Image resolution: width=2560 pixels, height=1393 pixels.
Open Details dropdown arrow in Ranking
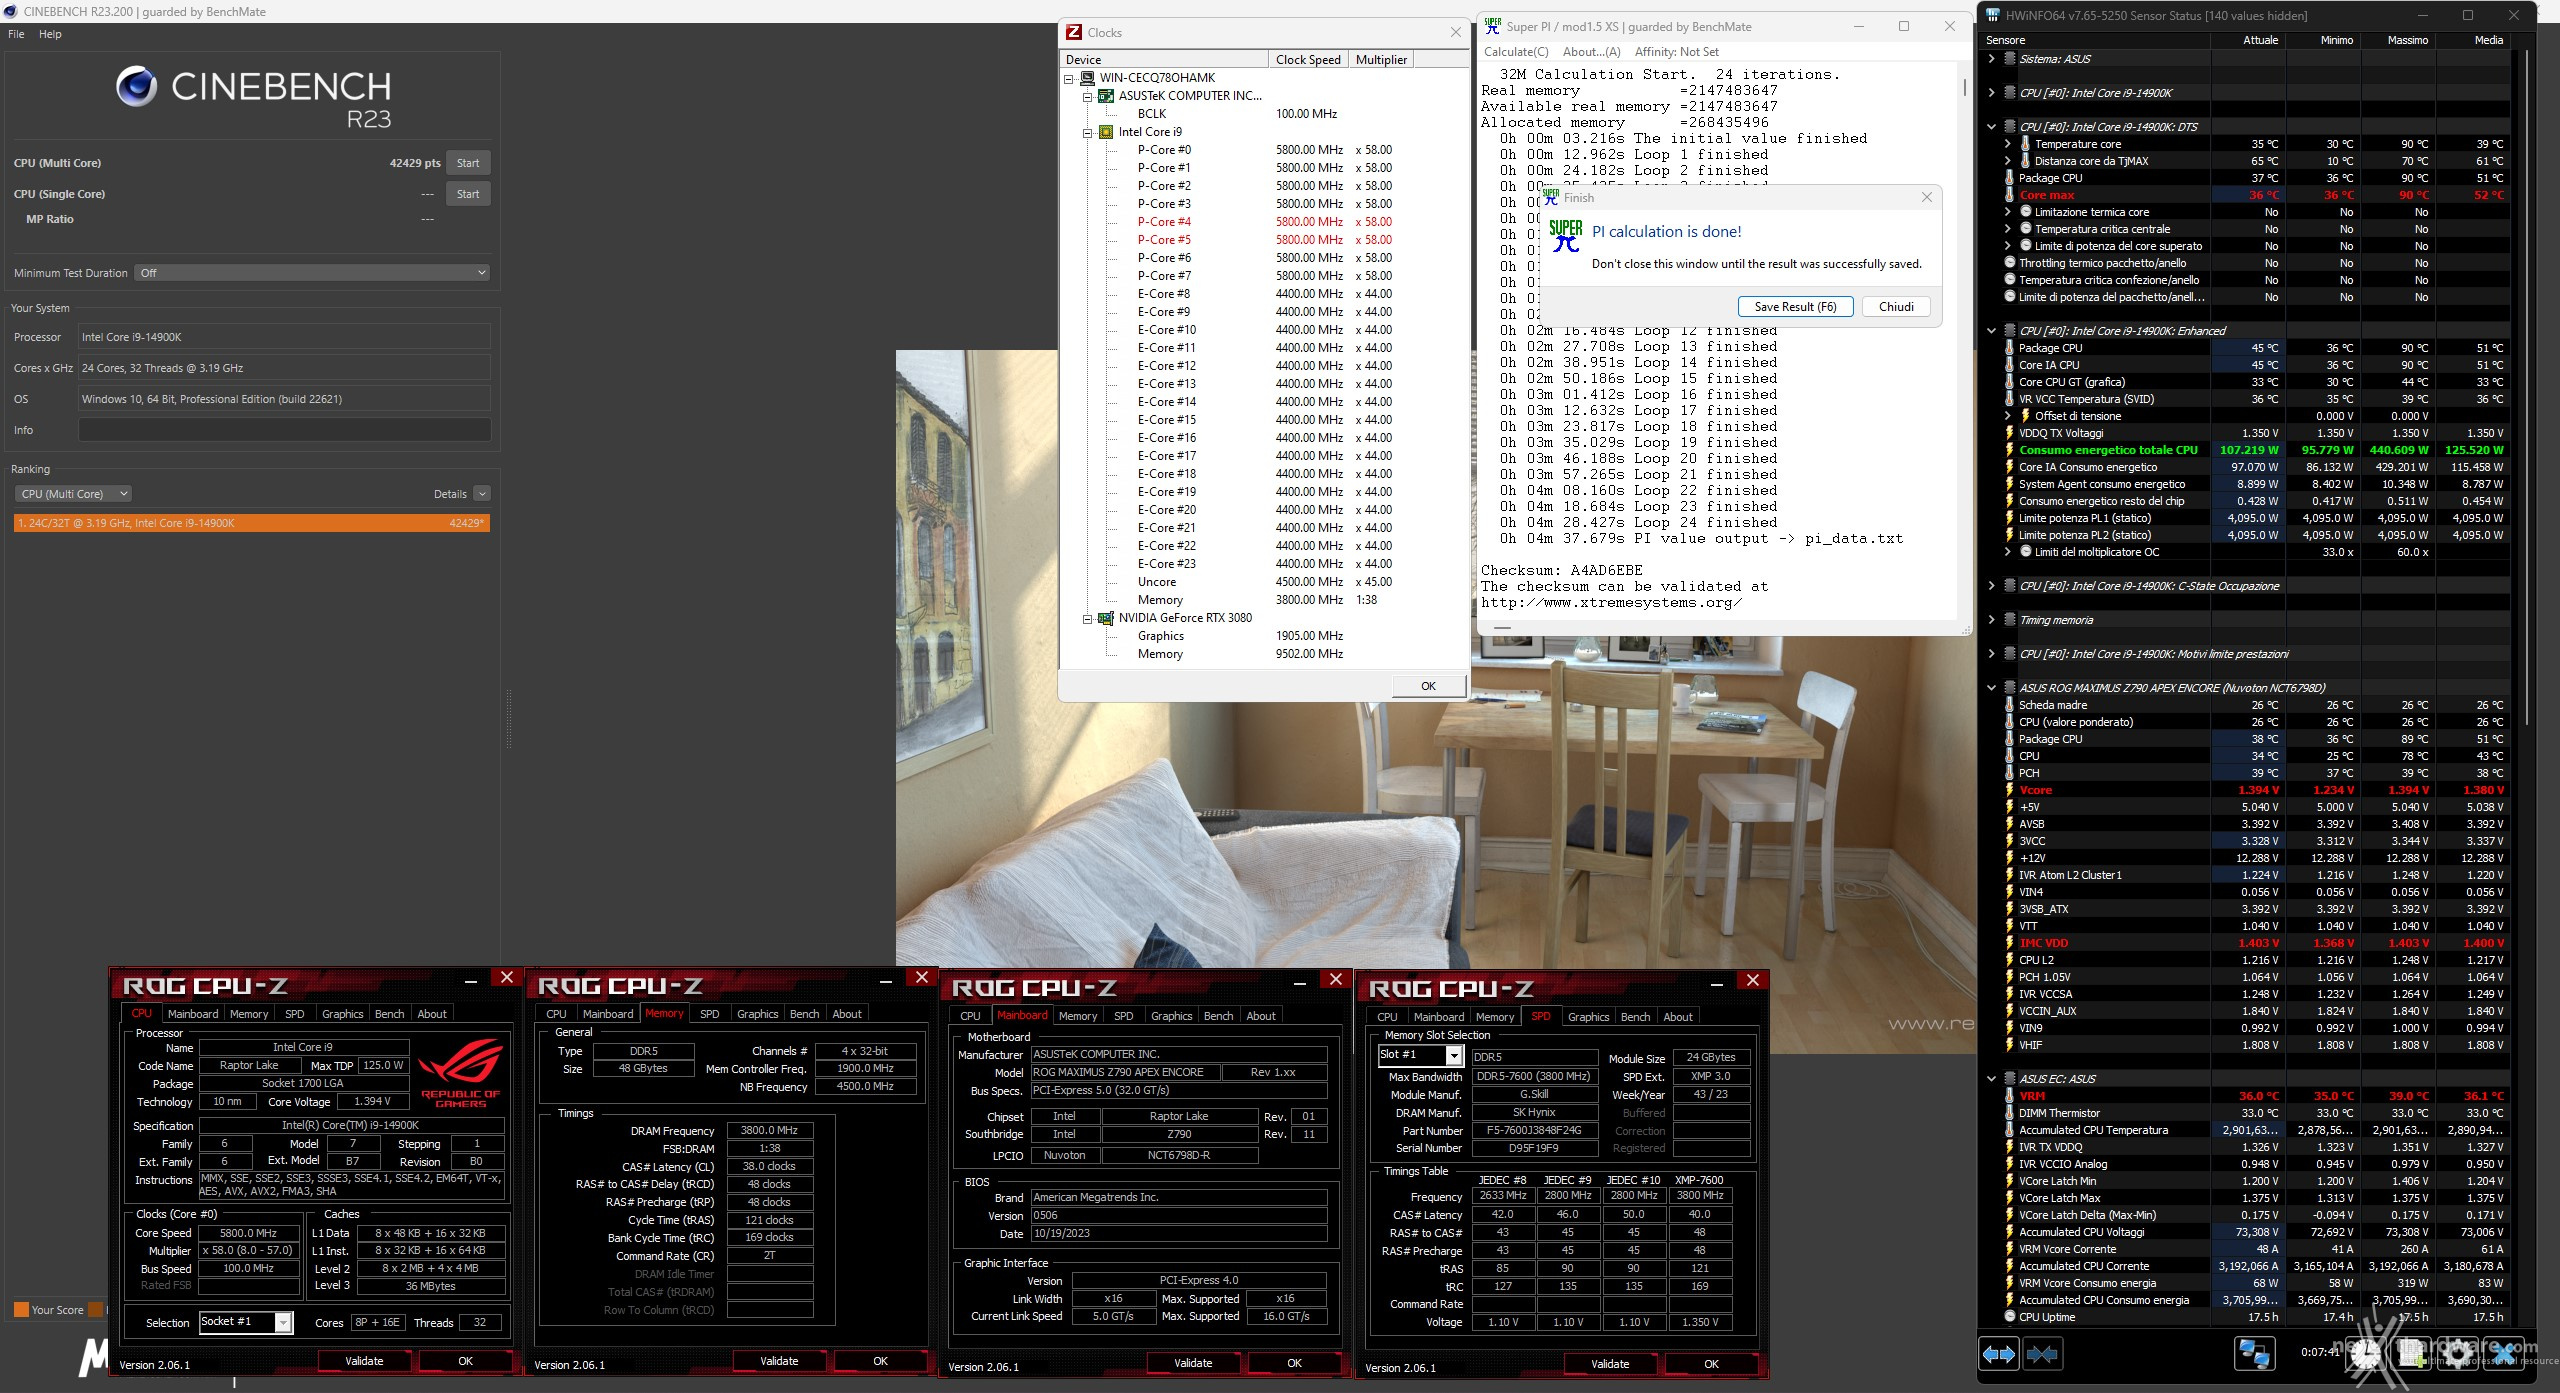point(482,494)
